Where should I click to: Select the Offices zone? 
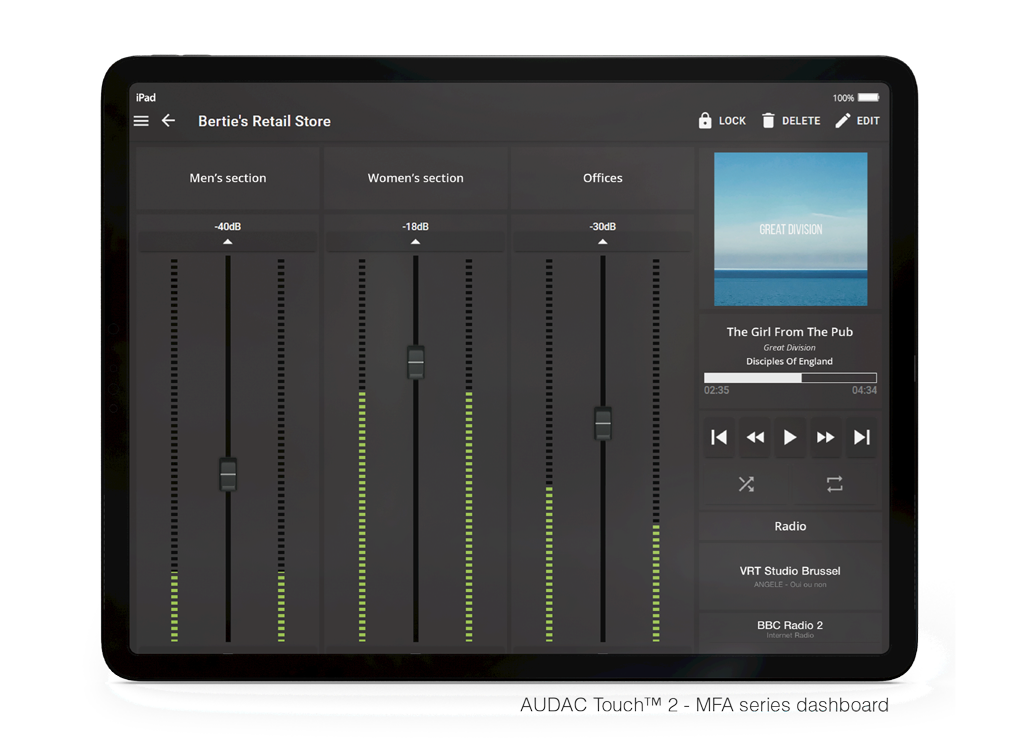point(603,178)
